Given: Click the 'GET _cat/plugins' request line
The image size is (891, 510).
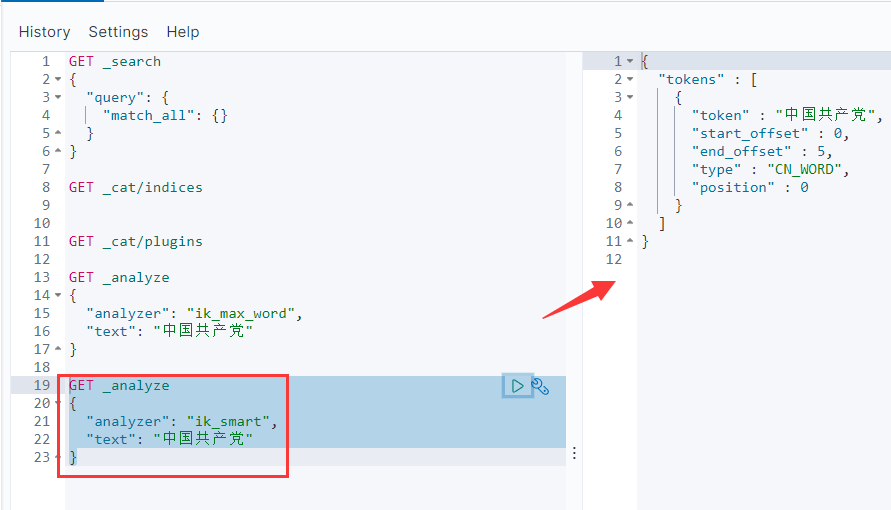Looking at the screenshot, I should [x=135, y=241].
